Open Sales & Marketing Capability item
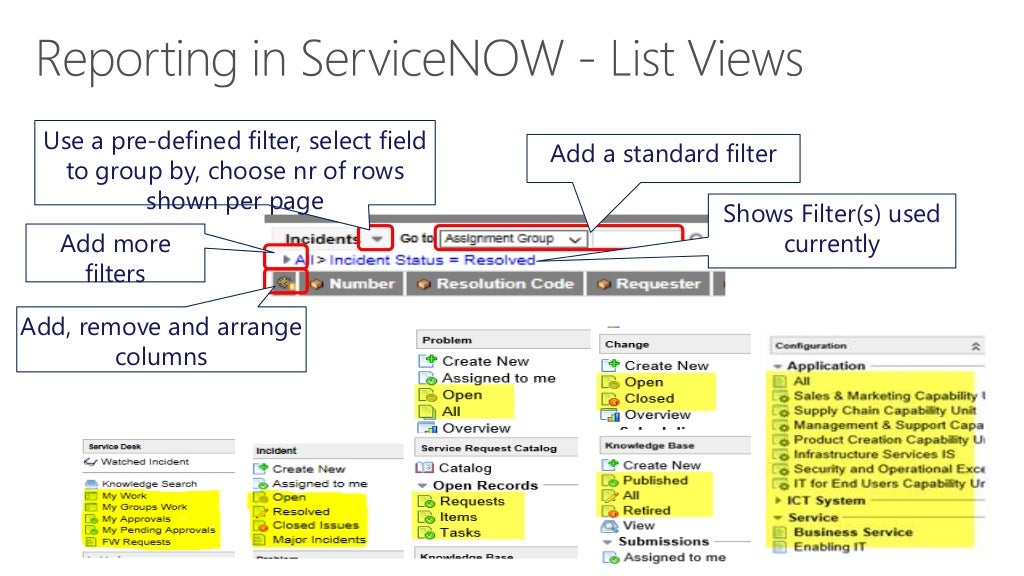The image size is (1024, 576). (x=889, y=396)
